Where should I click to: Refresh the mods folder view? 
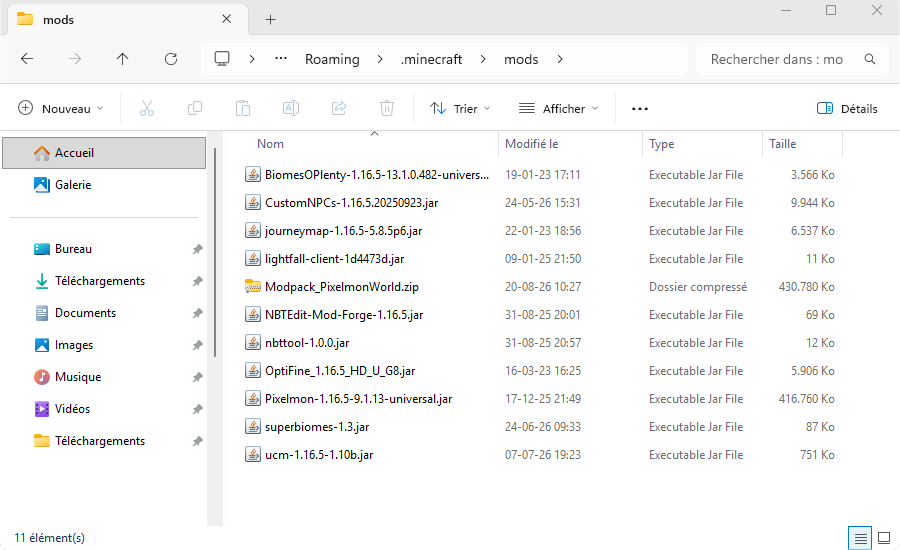170,59
